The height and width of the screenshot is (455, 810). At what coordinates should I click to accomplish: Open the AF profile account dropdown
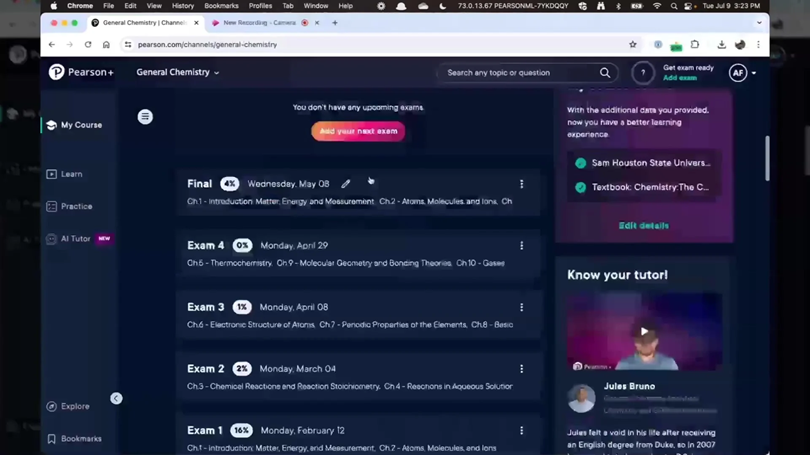click(x=741, y=73)
